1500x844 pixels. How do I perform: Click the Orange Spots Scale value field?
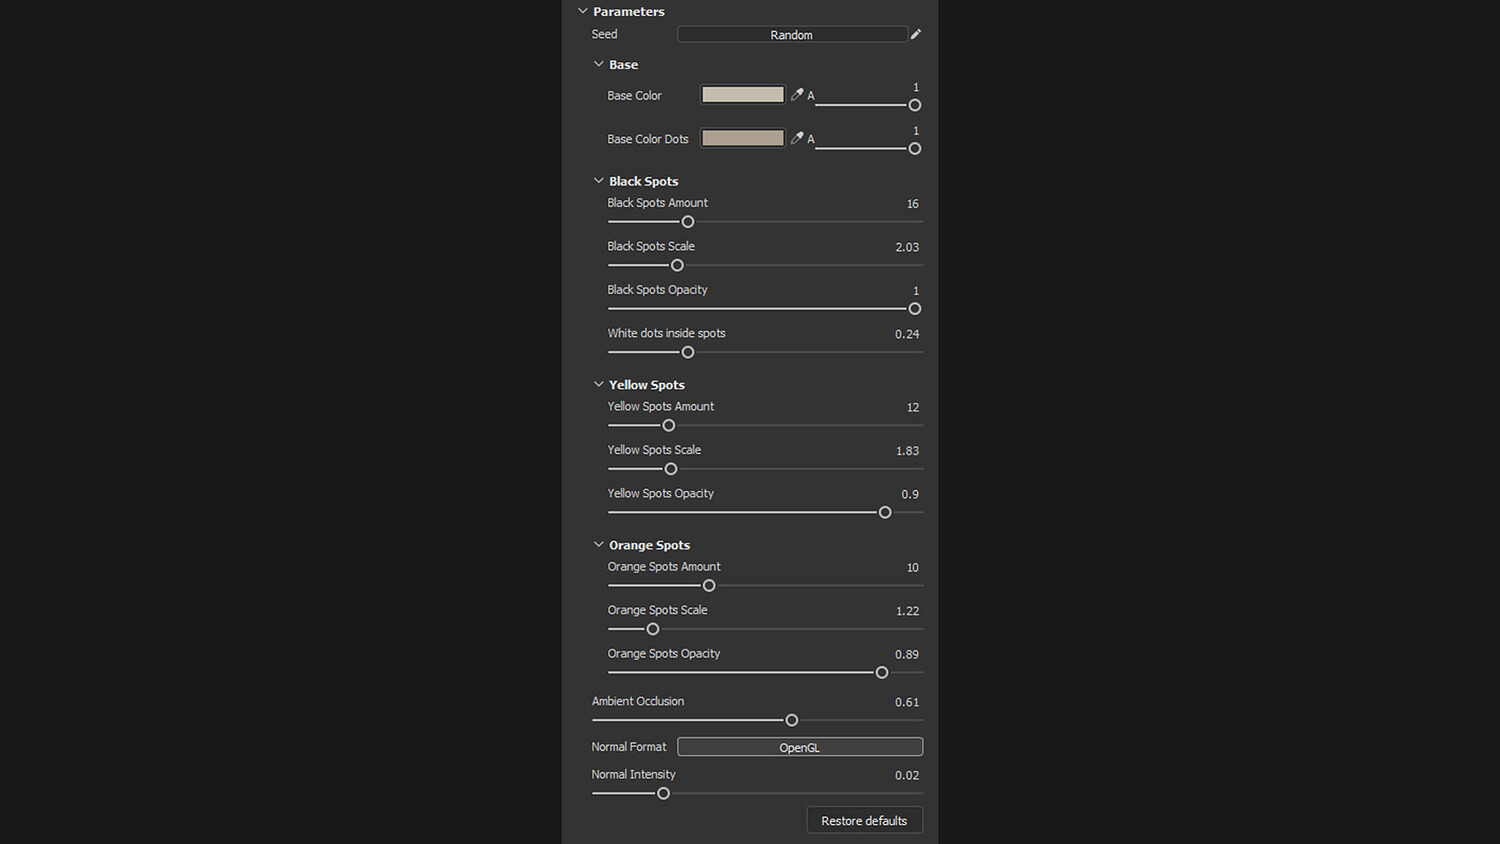(907, 611)
